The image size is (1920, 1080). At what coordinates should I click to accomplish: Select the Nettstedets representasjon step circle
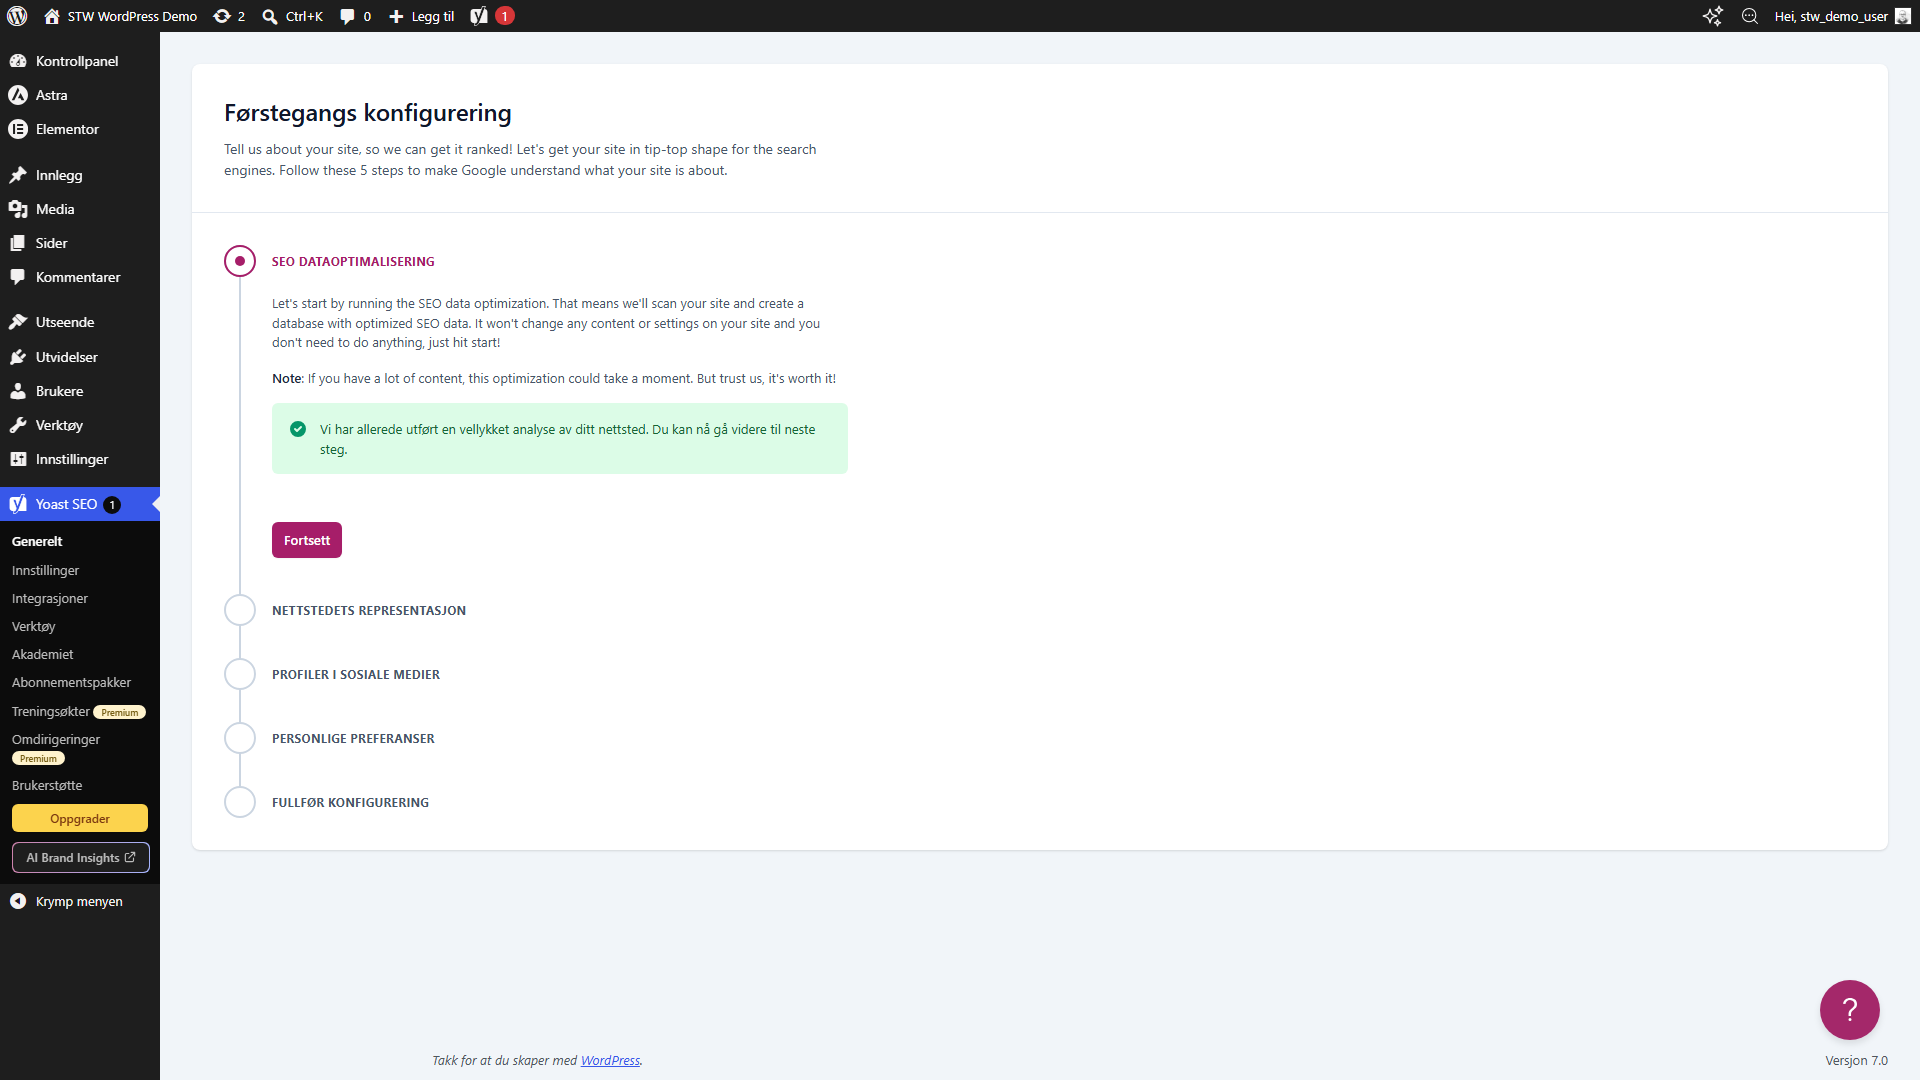(x=240, y=610)
